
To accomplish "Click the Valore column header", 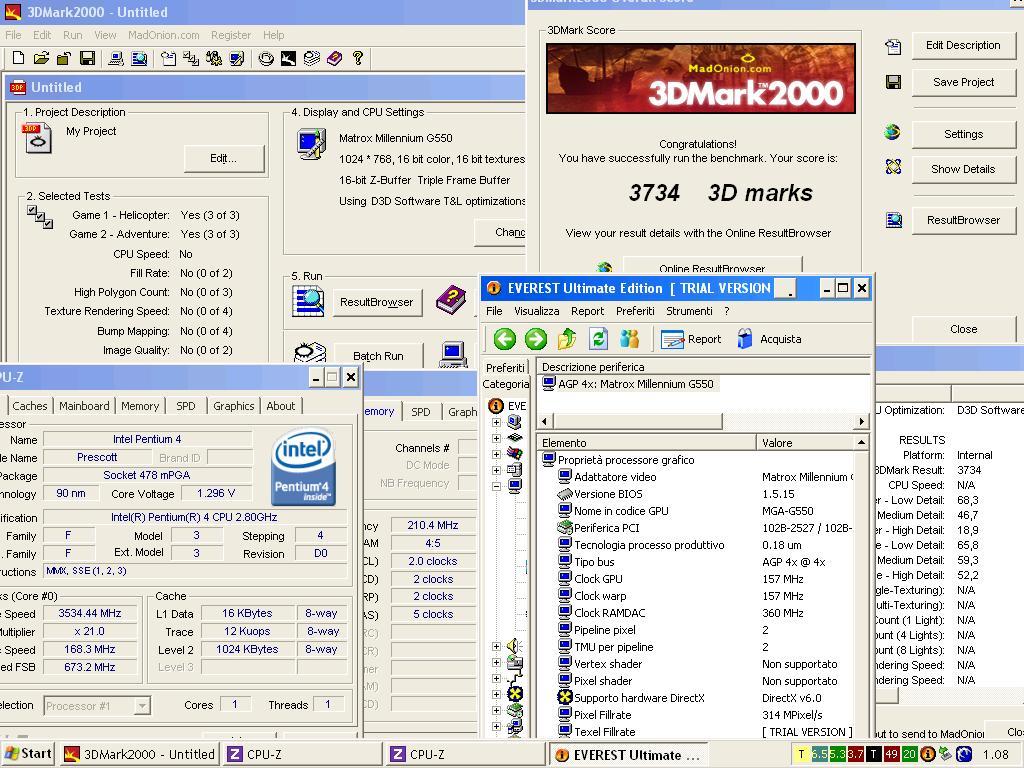I will tap(805, 443).
